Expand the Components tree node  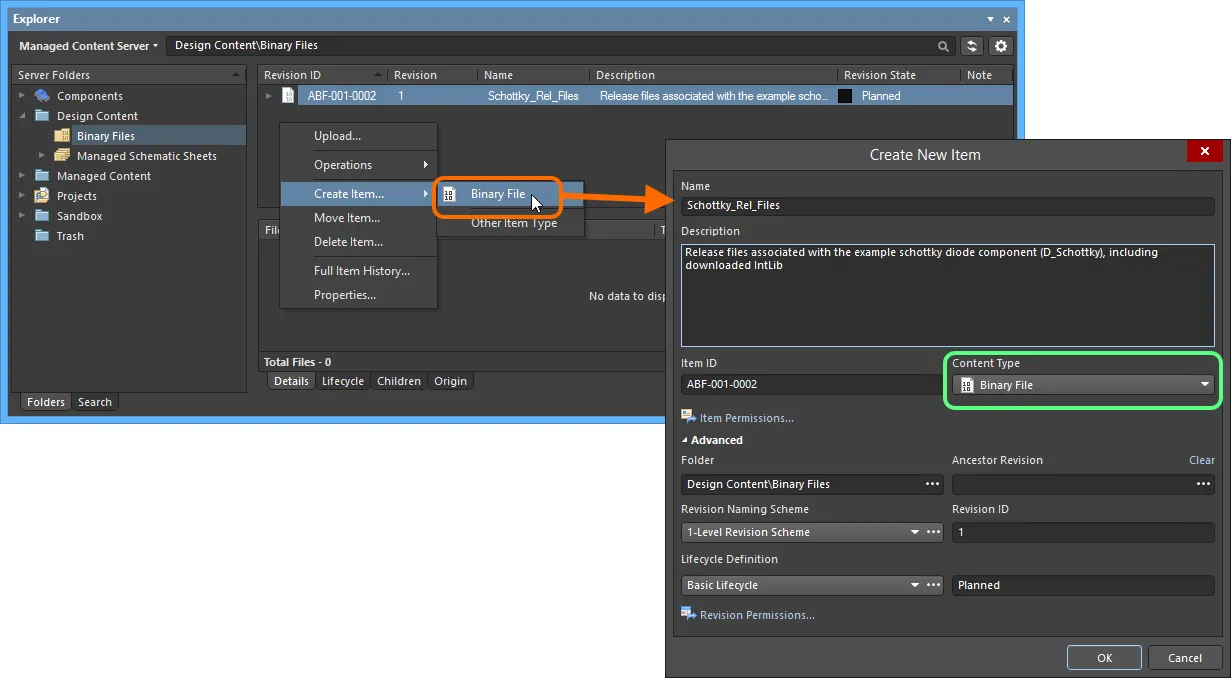click(x=22, y=96)
